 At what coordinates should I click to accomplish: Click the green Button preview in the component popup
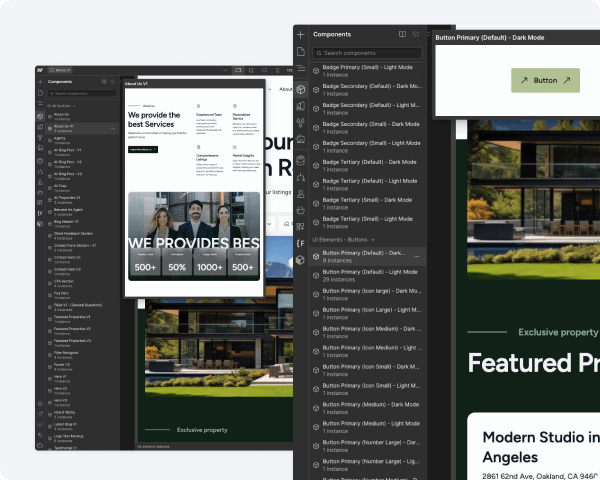545,80
